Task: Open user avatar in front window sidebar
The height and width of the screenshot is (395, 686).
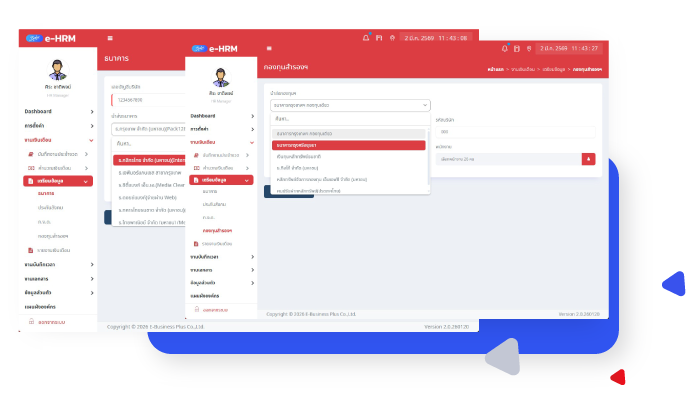Action: pos(220,77)
